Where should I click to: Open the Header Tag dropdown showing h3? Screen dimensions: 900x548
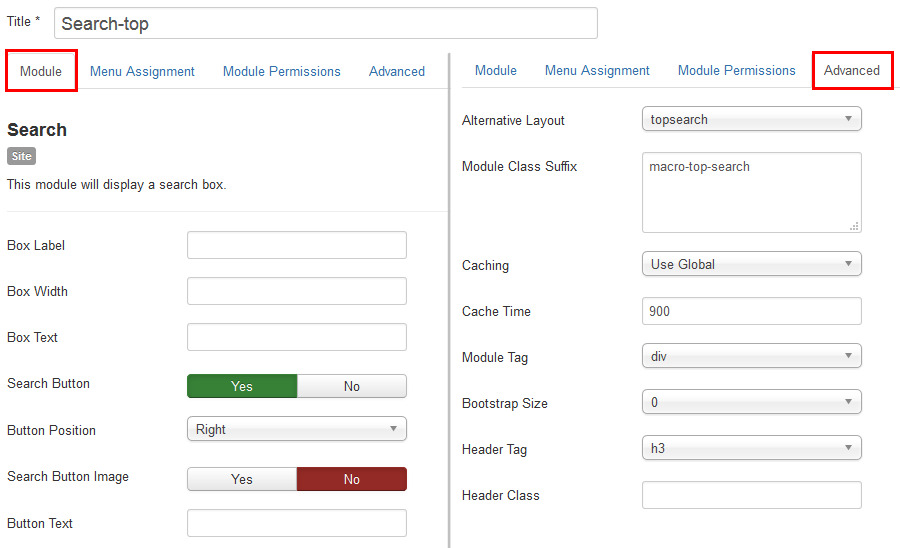point(750,448)
